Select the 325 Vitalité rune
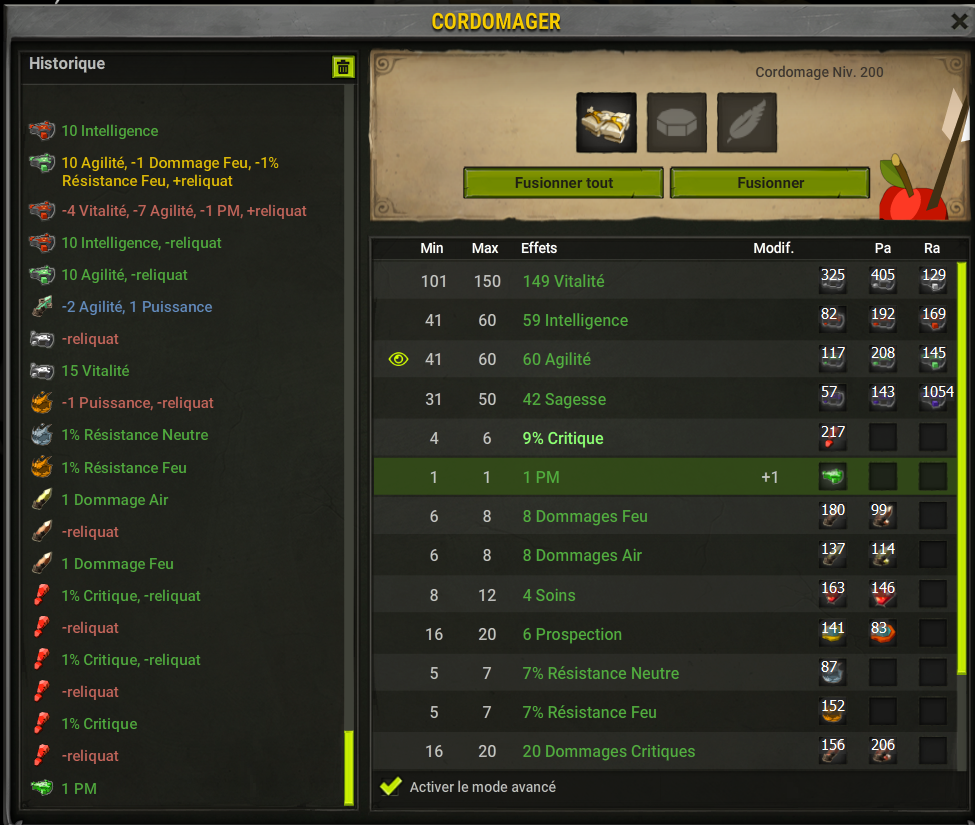This screenshot has width=975, height=825. [x=833, y=280]
